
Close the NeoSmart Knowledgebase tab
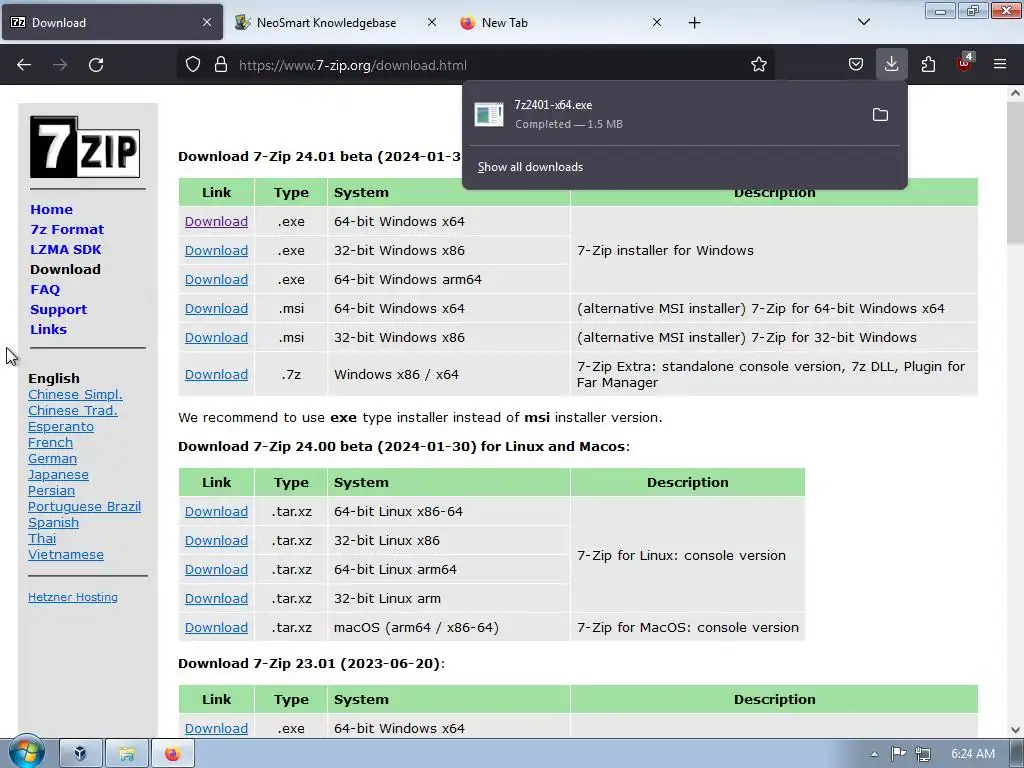(432, 22)
